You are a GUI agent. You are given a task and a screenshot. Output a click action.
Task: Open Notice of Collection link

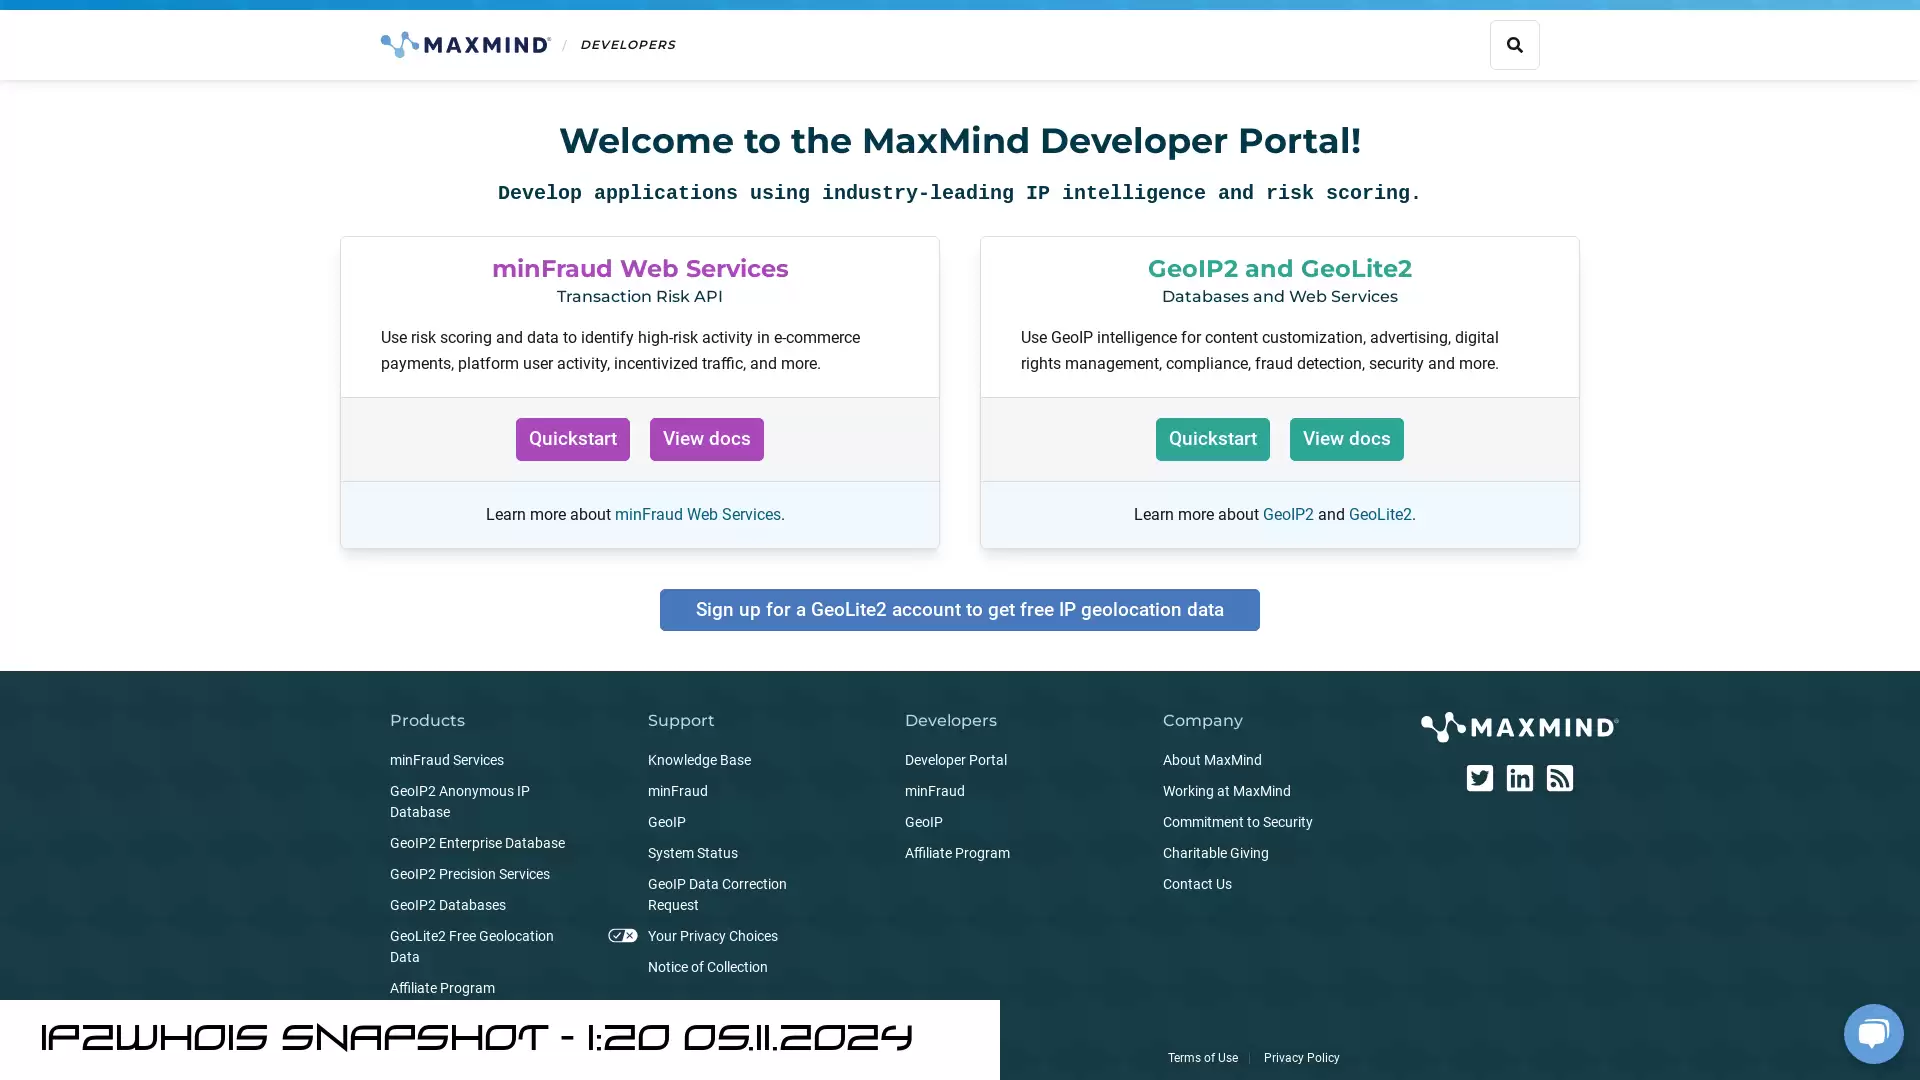pyautogui.click(x=707, y=967)
